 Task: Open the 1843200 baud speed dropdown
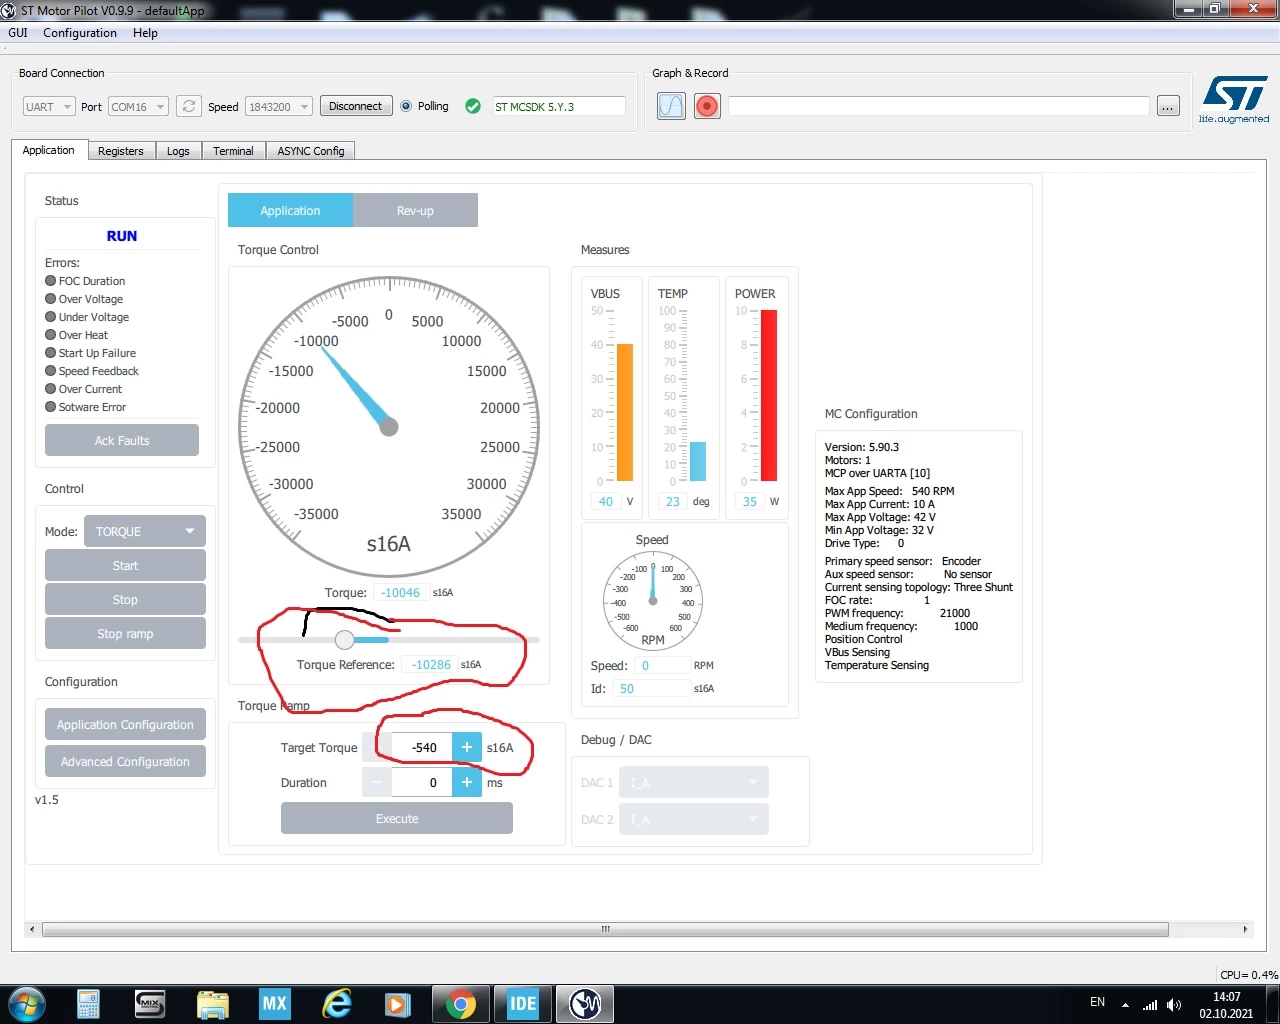pos(279,106)
